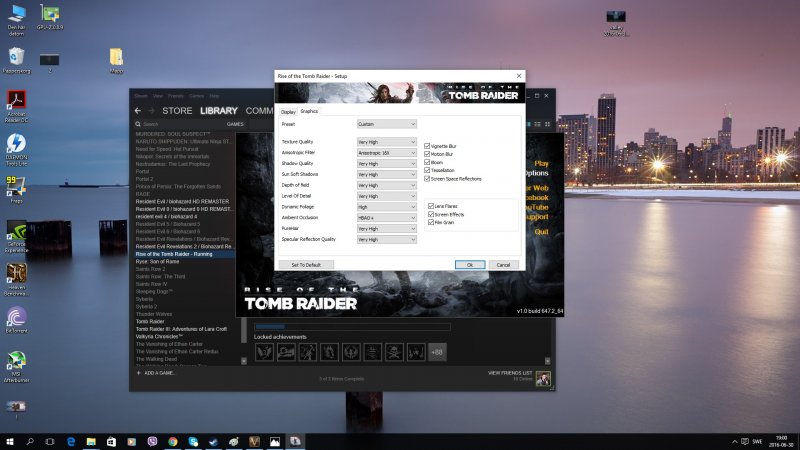This screenshot has width=800, height=450.
Task: Open File Explorer from taskbar
Action: [91, 441]
